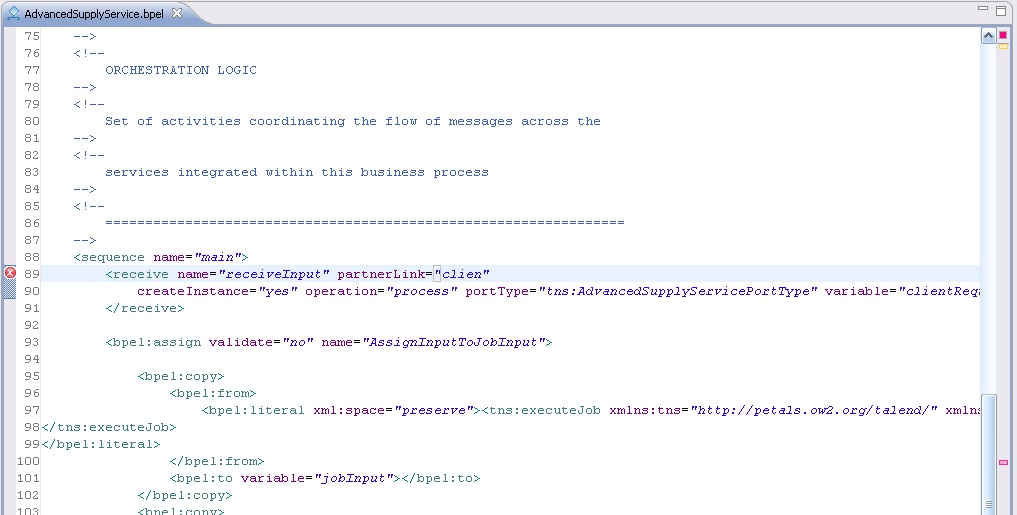The width and height of the screenshot is (1017, 515).
Task: Click the vertical scrollbar up arrow
Action: point(988,36)
